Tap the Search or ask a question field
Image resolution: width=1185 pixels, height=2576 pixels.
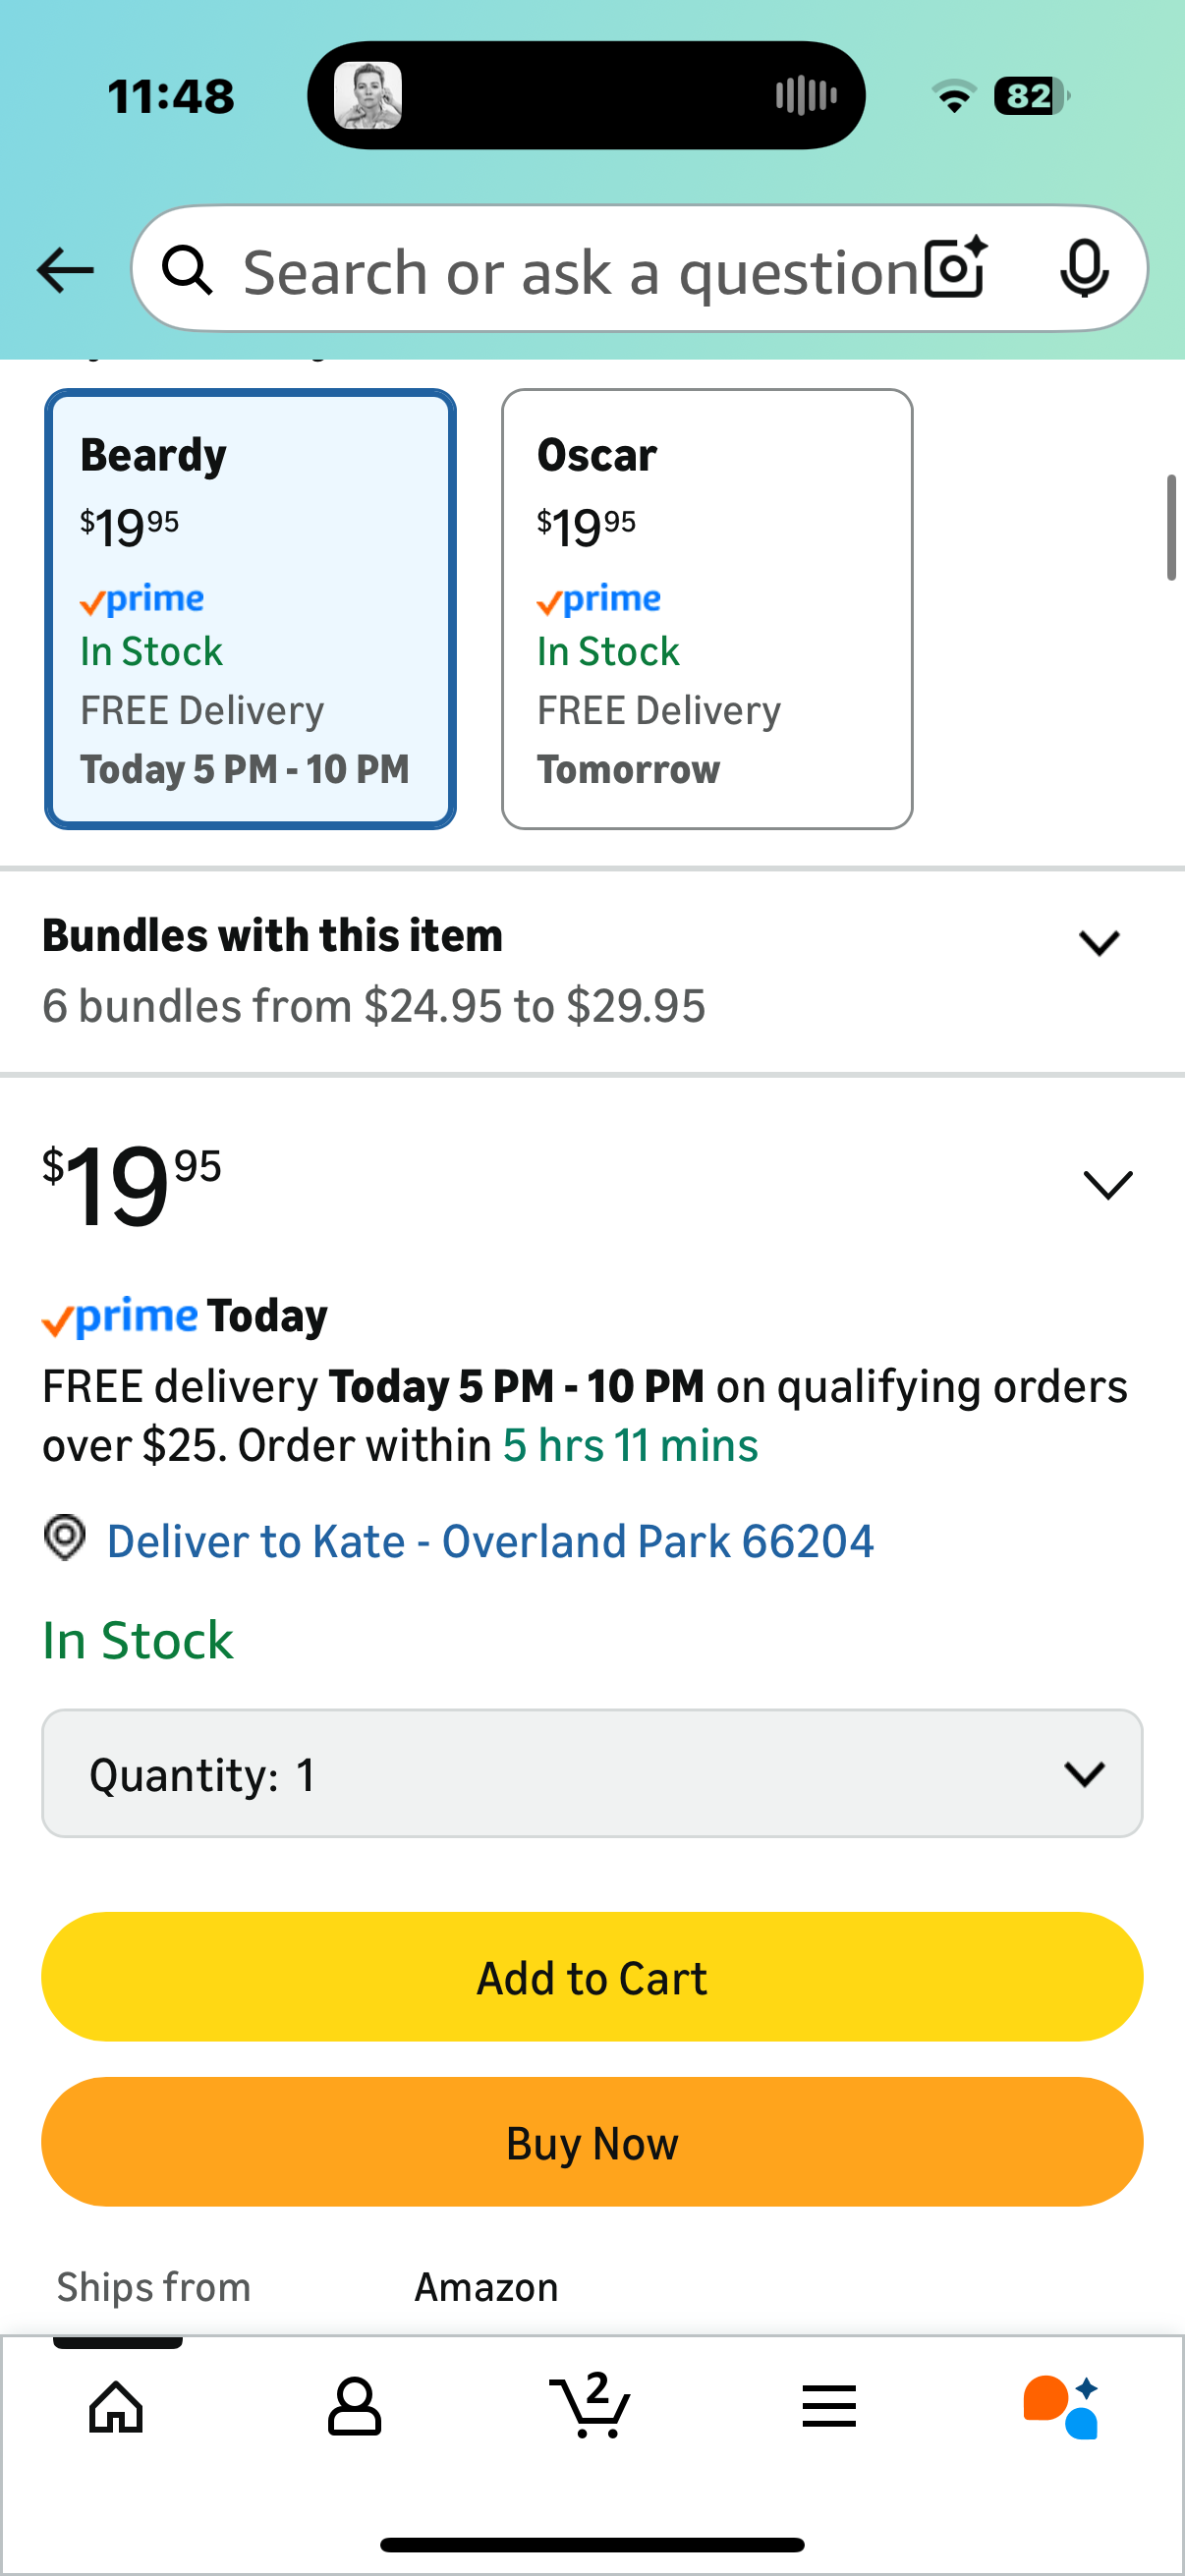(x=580, y=270)
